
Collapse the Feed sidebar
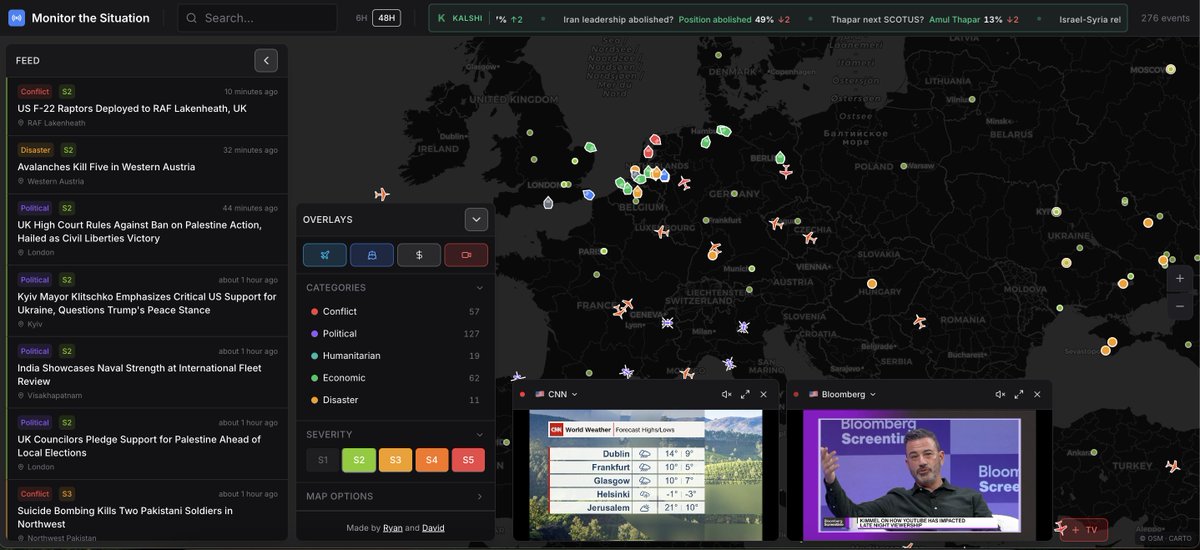[266, 60]
